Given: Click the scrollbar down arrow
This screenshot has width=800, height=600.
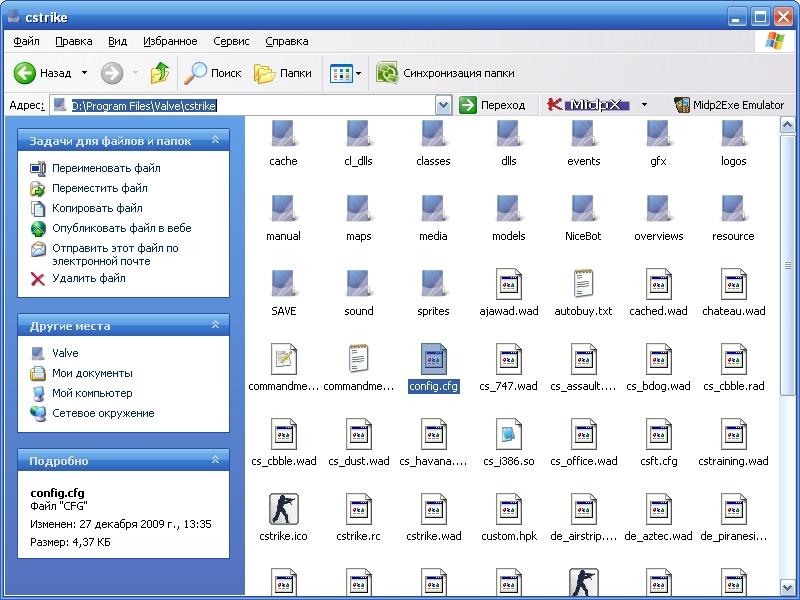Looking at the screenshot, I should point(787,587).
